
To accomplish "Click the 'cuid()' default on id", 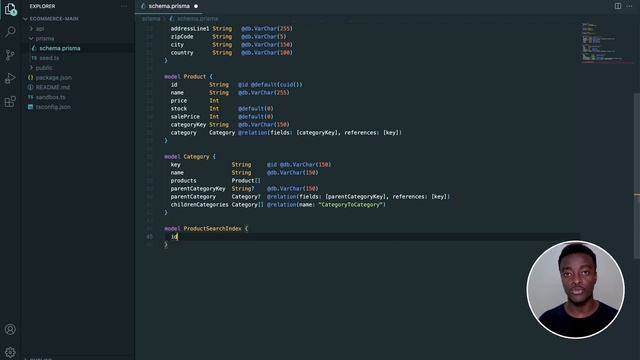I will click(290, 84).
